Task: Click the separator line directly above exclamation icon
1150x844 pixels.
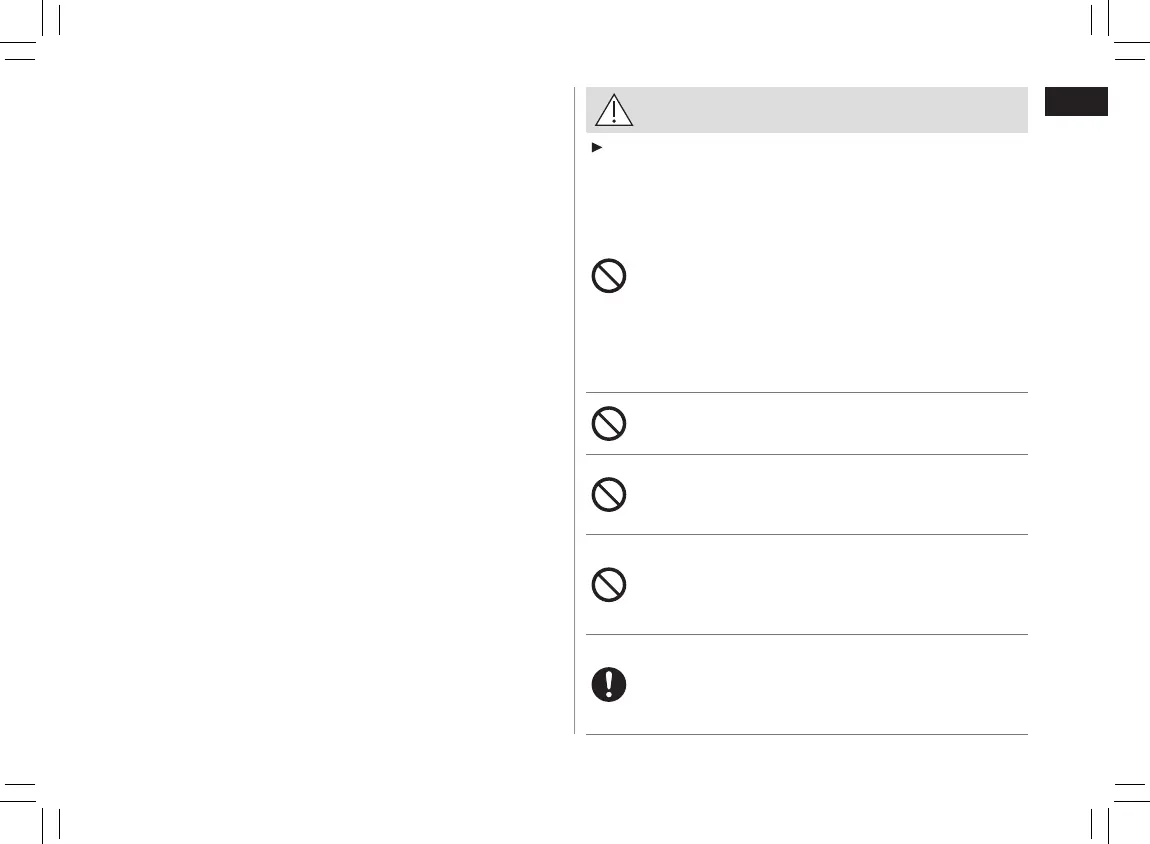Action: coord(806,634)
